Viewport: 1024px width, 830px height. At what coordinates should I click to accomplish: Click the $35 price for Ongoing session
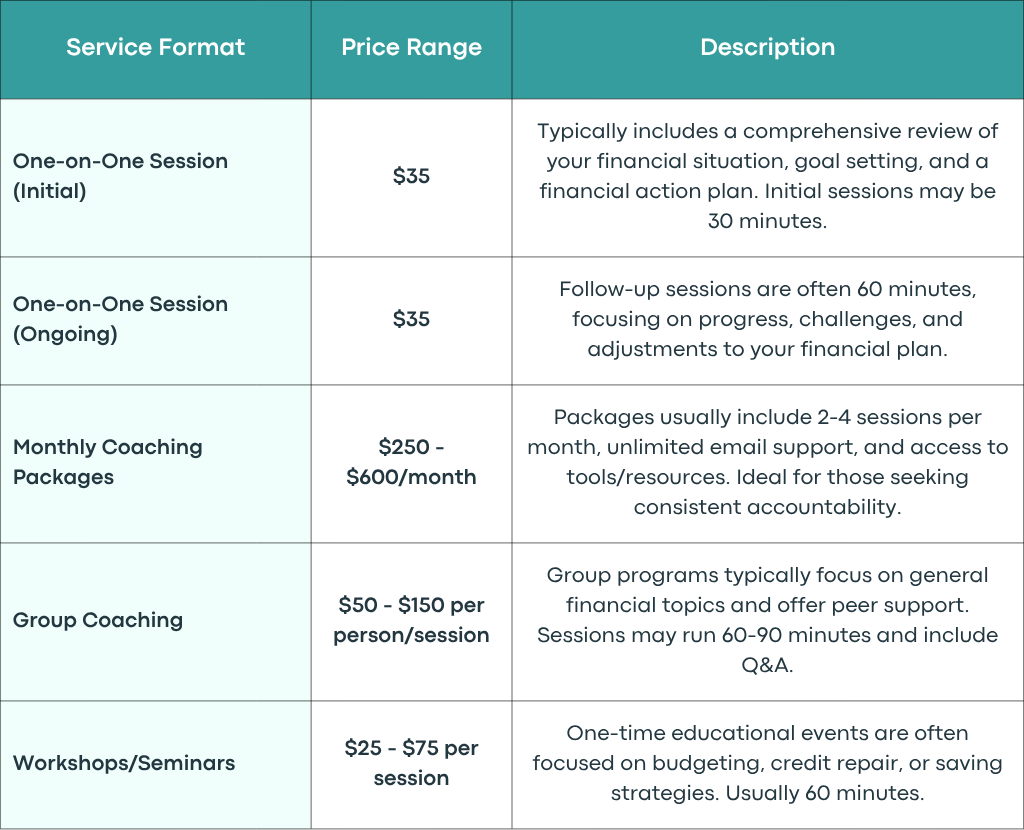click(411, 319)
